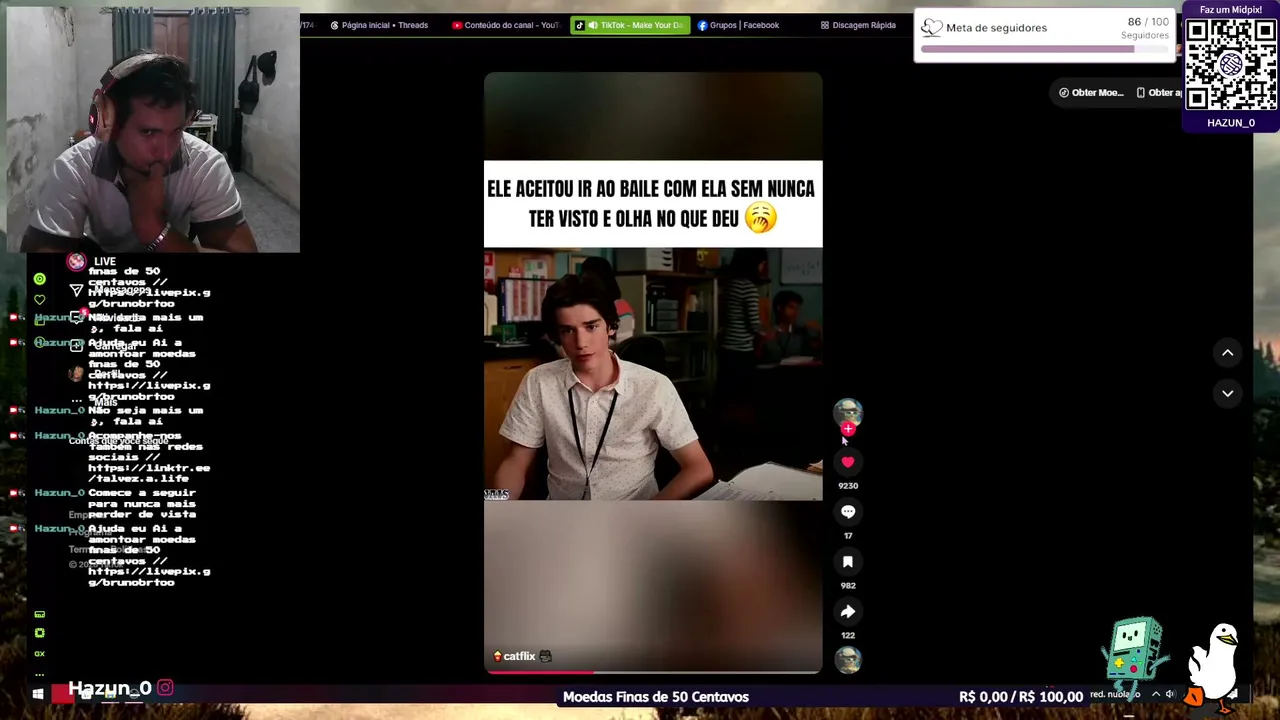Follow the creator with the red plus button
Screen dimensions: 1280x720
point(848,429)
